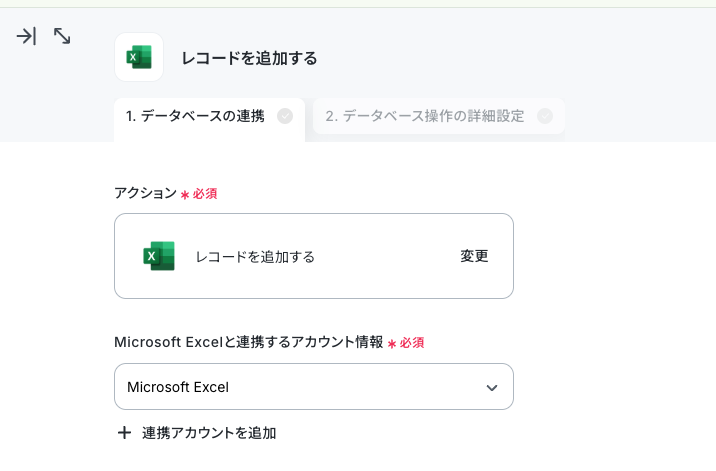Click the checkmark on the データベースの連携 tab
Viewport: 716px width, 471px height.
(x=285, y=116)
